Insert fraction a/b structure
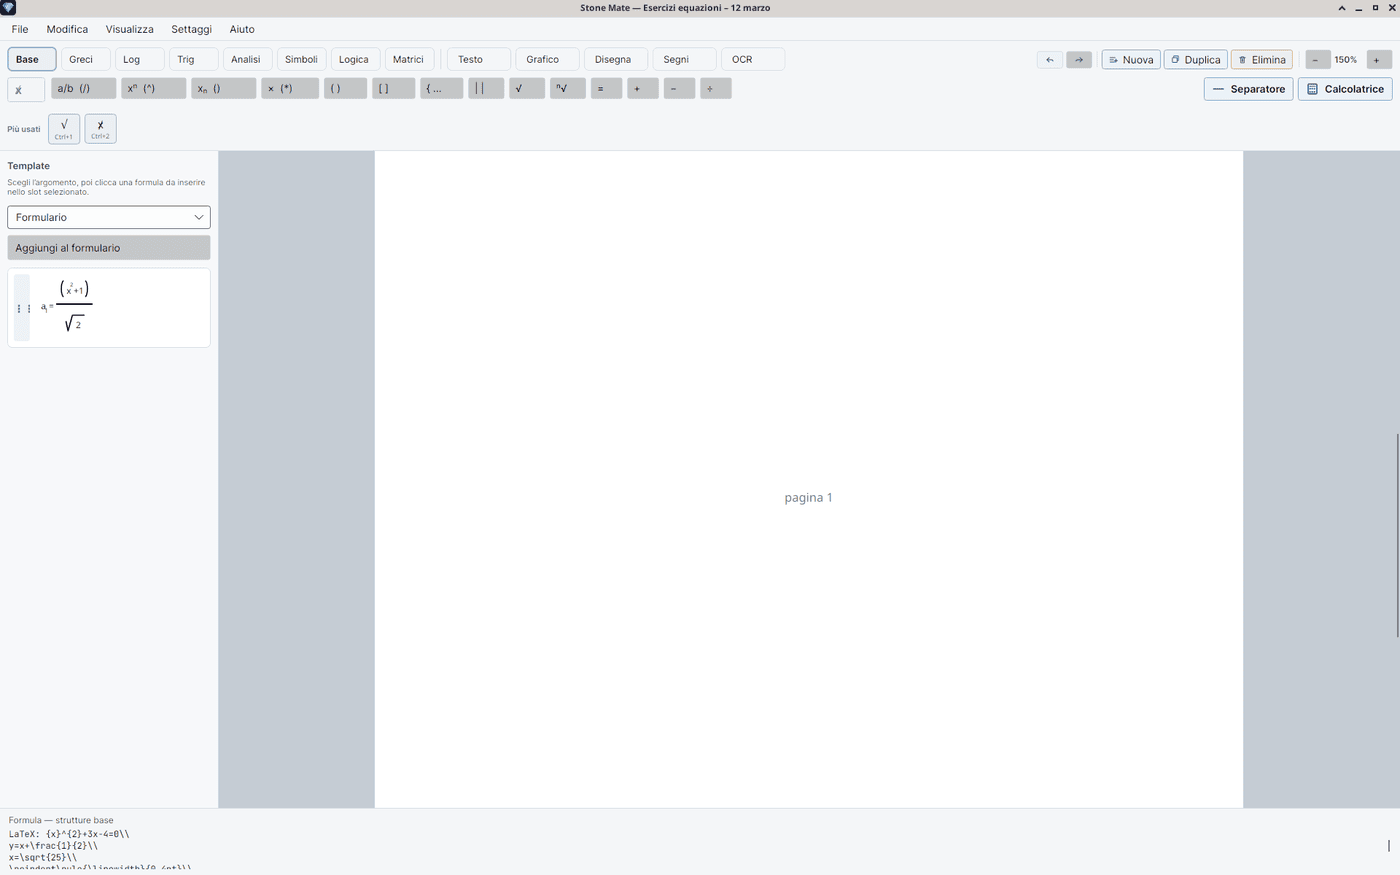The height and width of the screenshot is (875, 1400). pyautogui.click(x=84, y=89)
